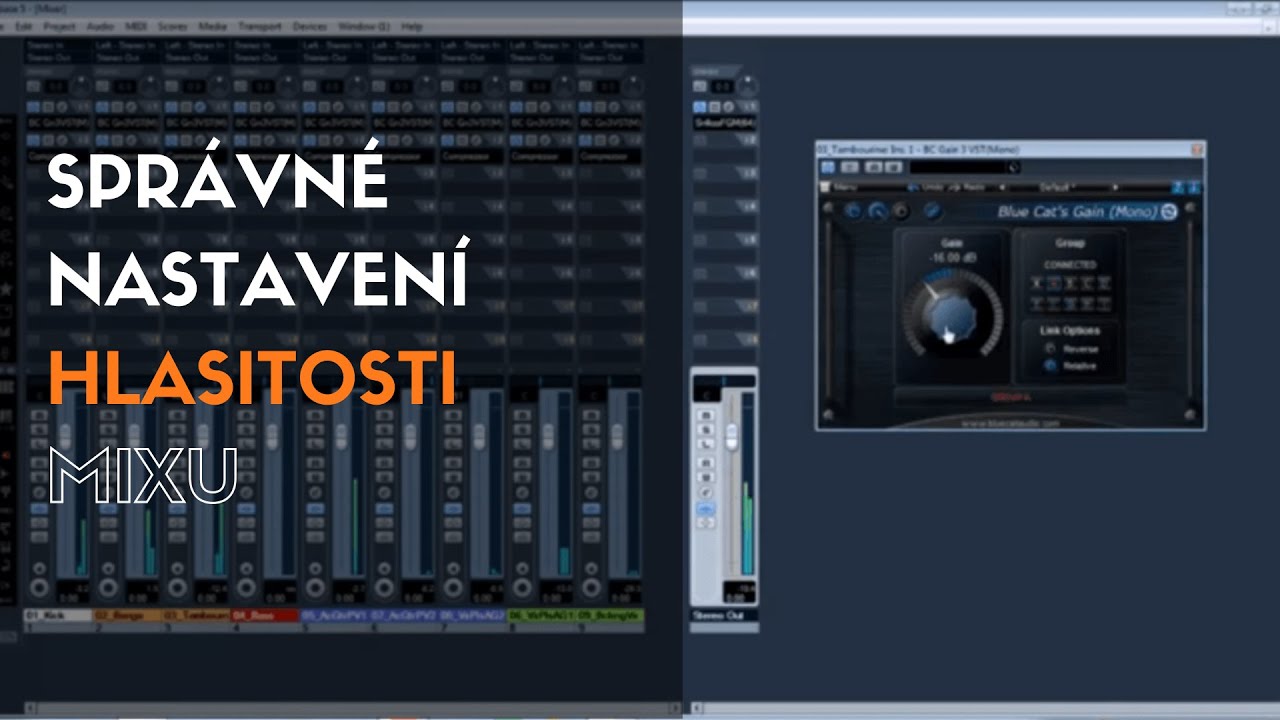The image size is (1280, 720).
Task: Select next preset arrow beside Default
Action: pyautogui.click(x=1116, y=187)
